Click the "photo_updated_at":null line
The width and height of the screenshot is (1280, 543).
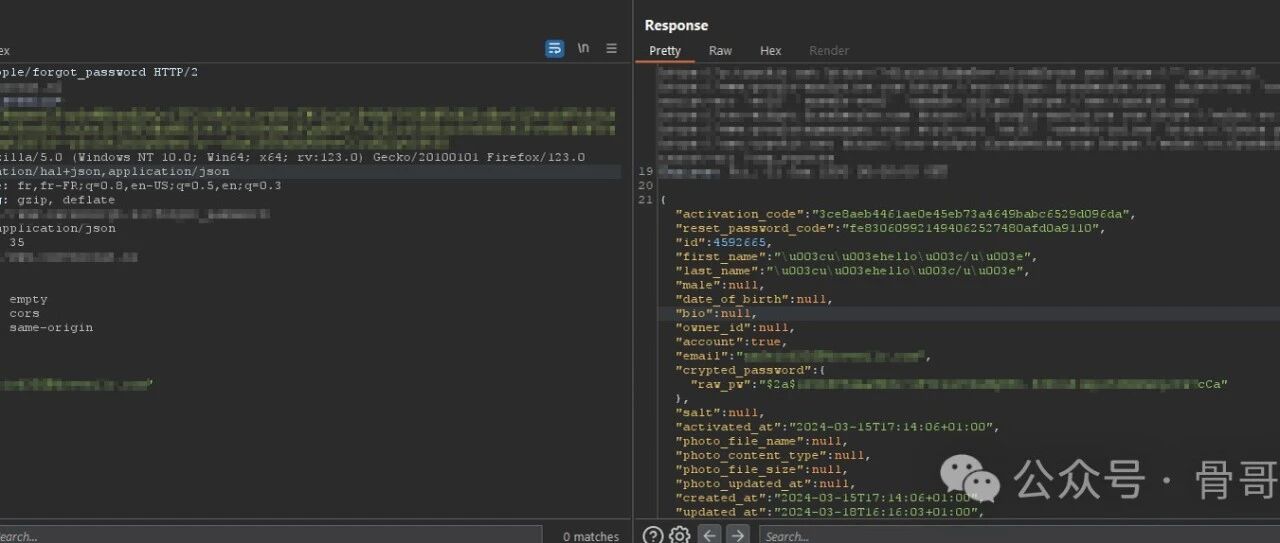click(766, 483)
